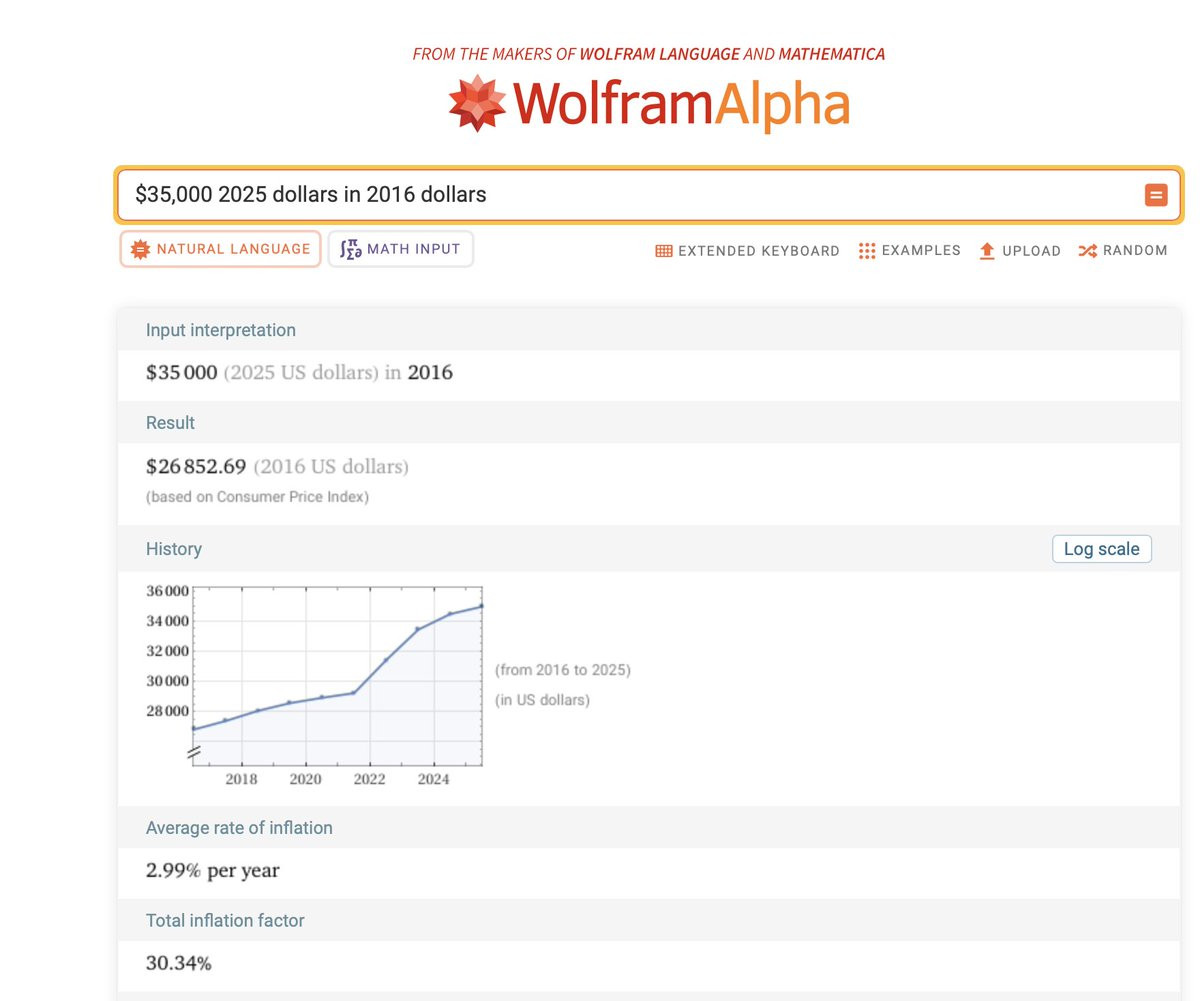Image resolution: width=1200 pixels, height=1001 pixels.
Task: Click the Input interpretation heading
Action: [221, 330]
